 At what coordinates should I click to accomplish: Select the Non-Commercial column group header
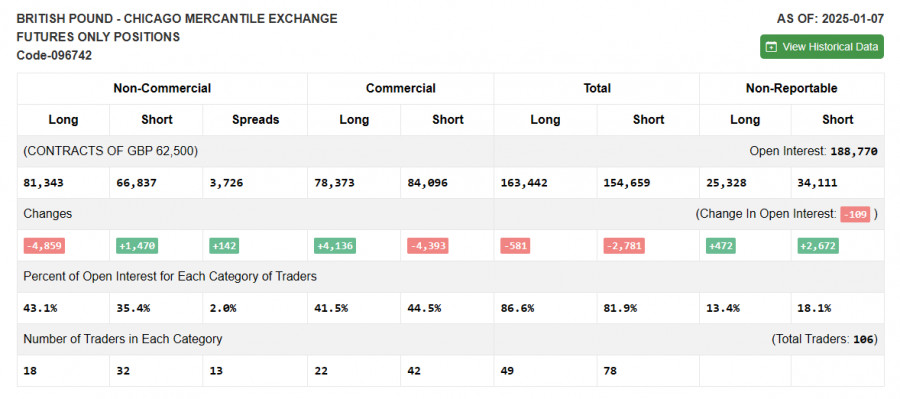point(162,88)
